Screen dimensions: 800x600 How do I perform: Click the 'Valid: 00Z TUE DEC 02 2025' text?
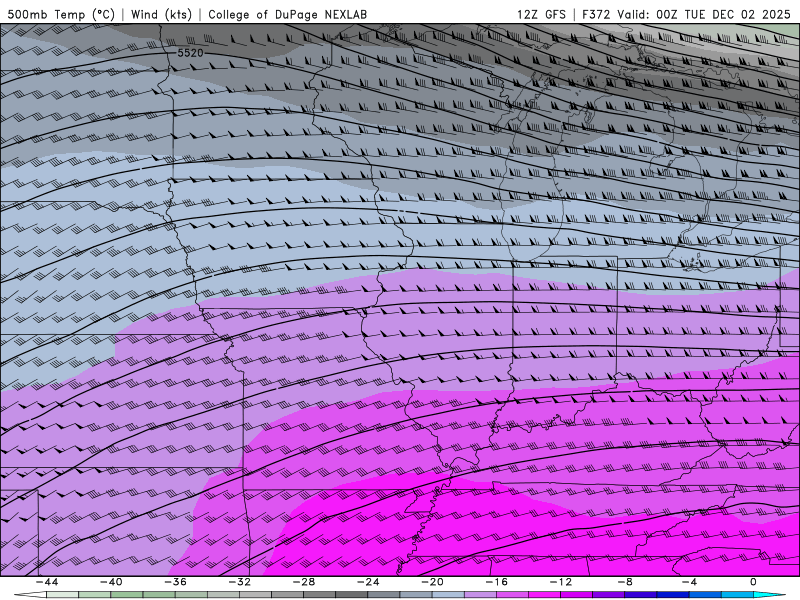click(706, 14)
